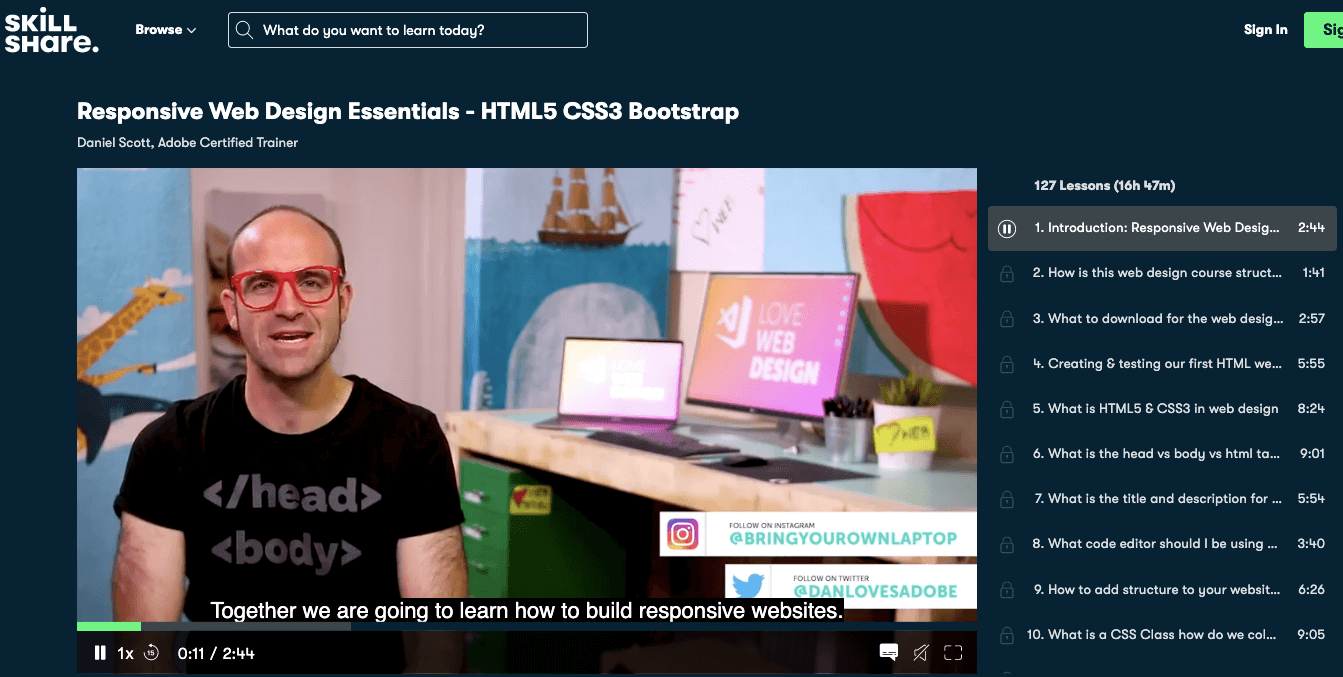Focus the 'What do you want to learn today?' field

(408, 30)
